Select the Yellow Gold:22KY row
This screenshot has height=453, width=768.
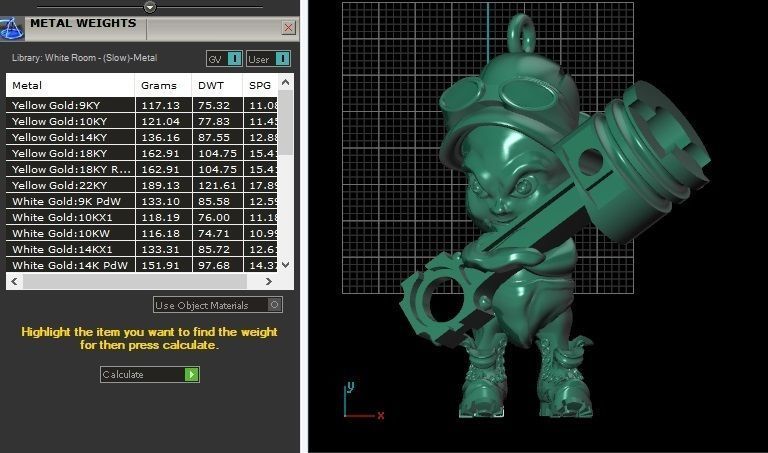coord(142,186)
